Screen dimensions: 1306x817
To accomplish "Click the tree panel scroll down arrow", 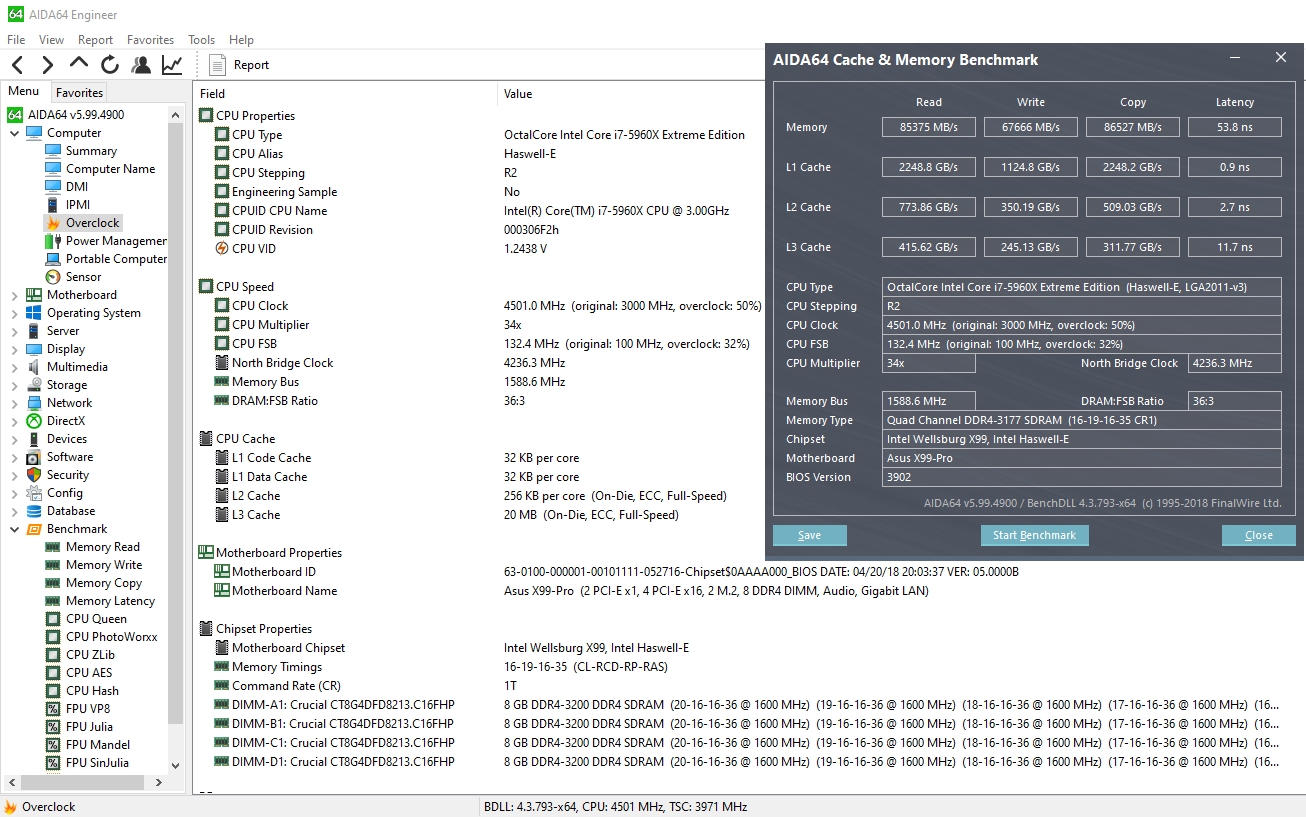I will (x=176, y=766).
